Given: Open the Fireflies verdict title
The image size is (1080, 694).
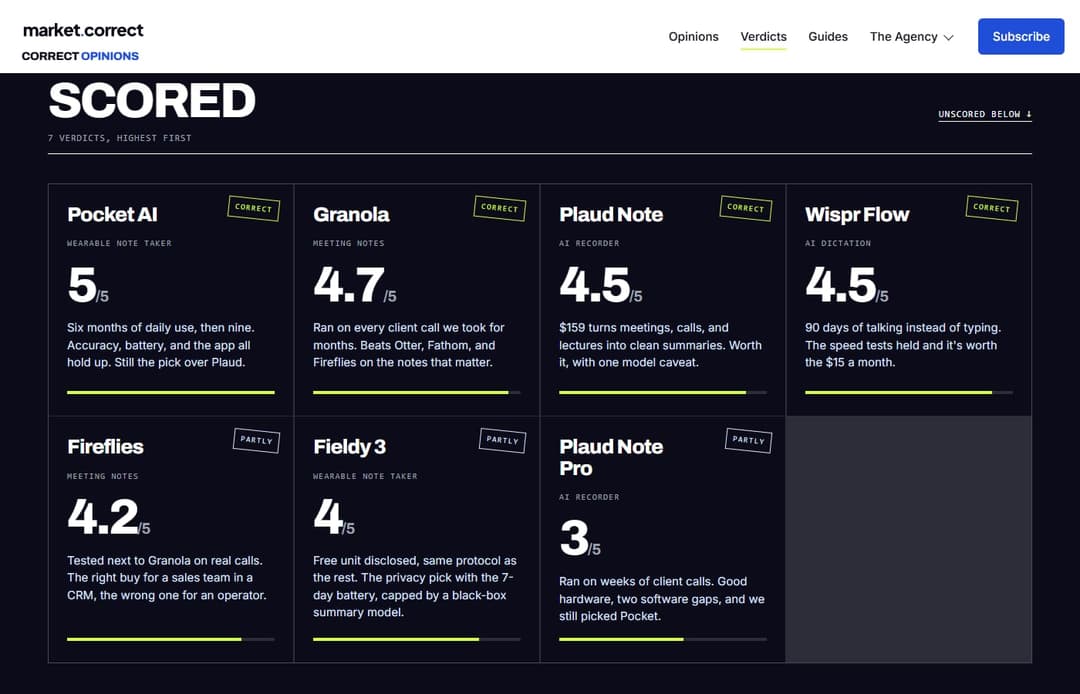Looking at the screenshot, I should (105, 447).
